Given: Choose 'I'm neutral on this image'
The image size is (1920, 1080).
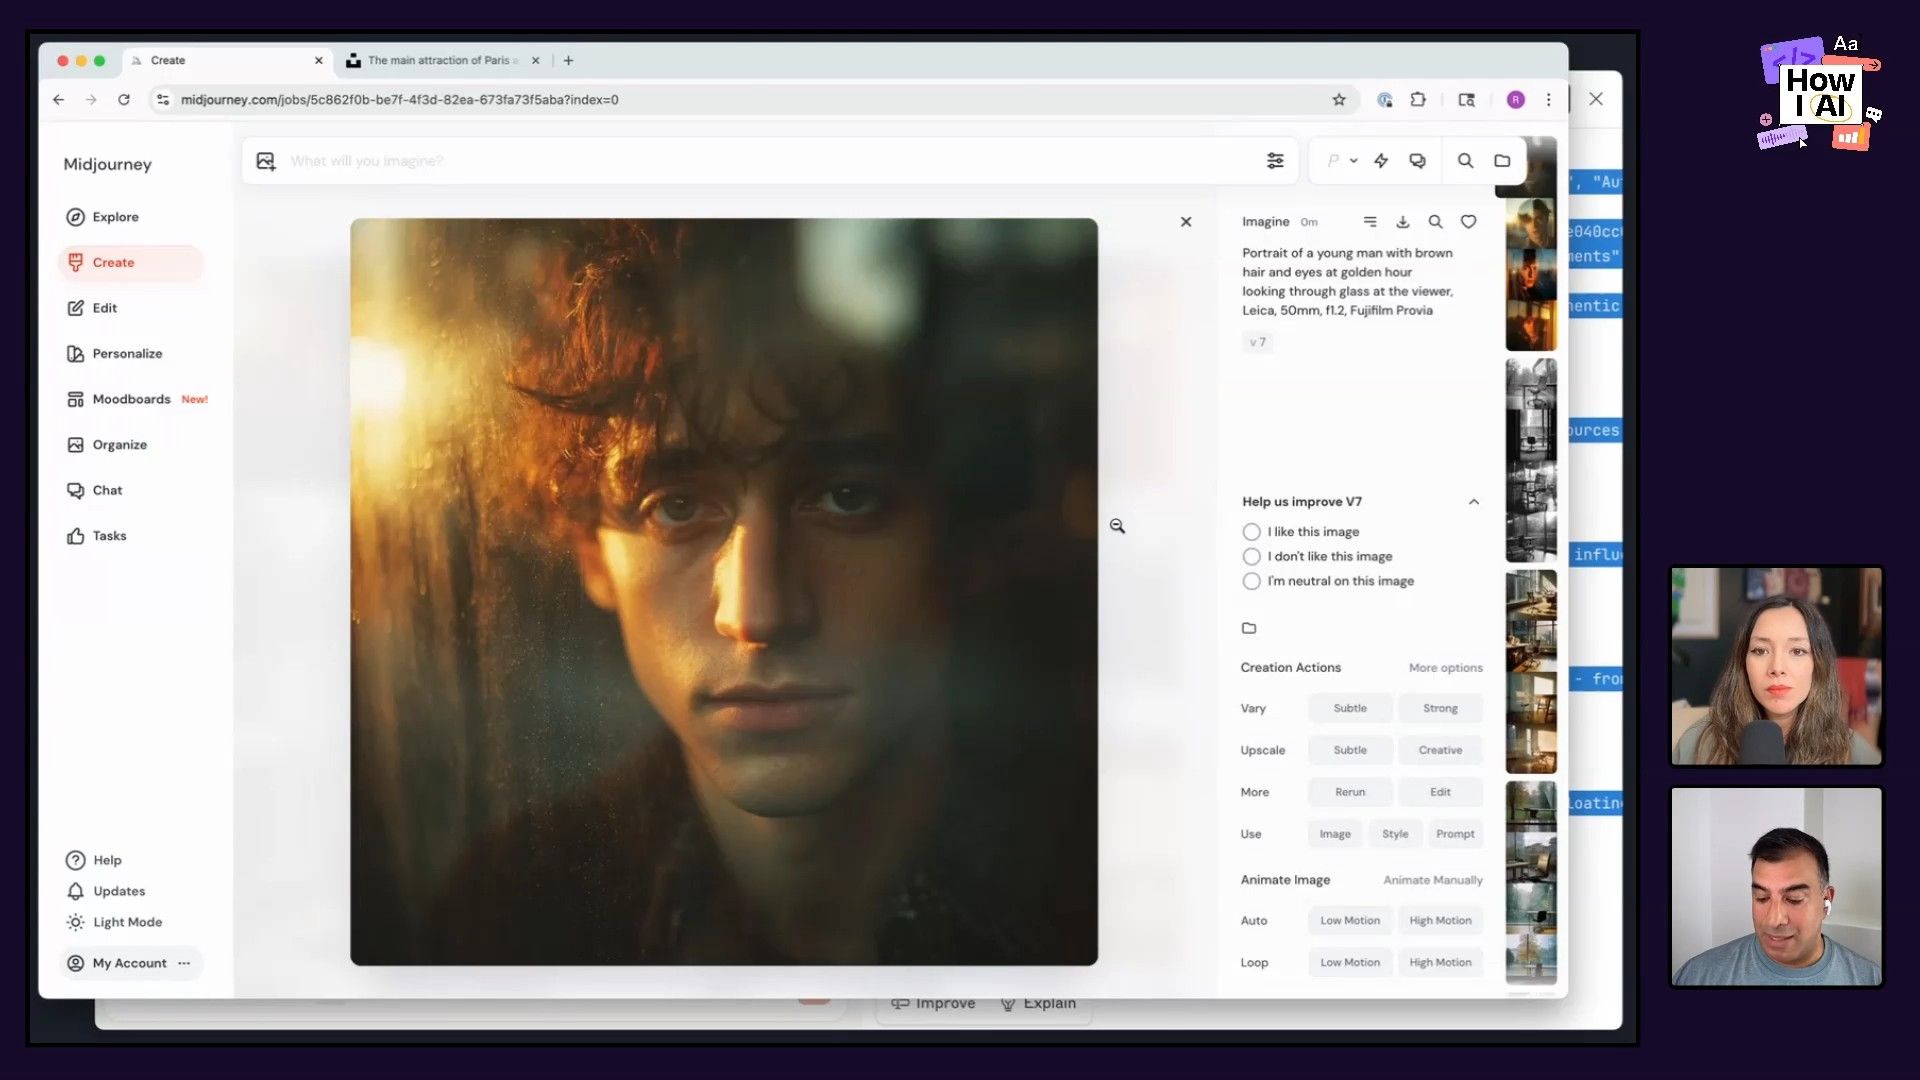Looking at the screenshot, I should (x=1251, y=581).
